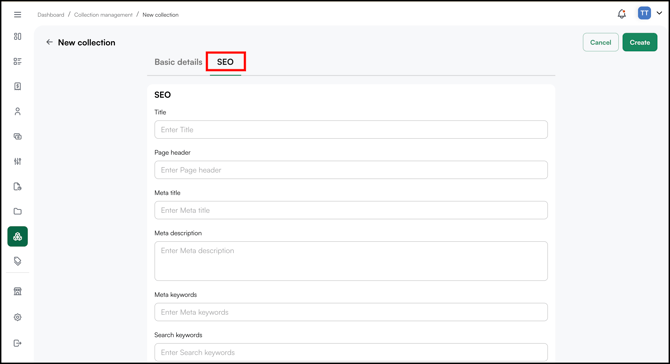The width and height of the screenshot is (670, 364).
Task: Click the Meta description label
Action: (178, 233)
